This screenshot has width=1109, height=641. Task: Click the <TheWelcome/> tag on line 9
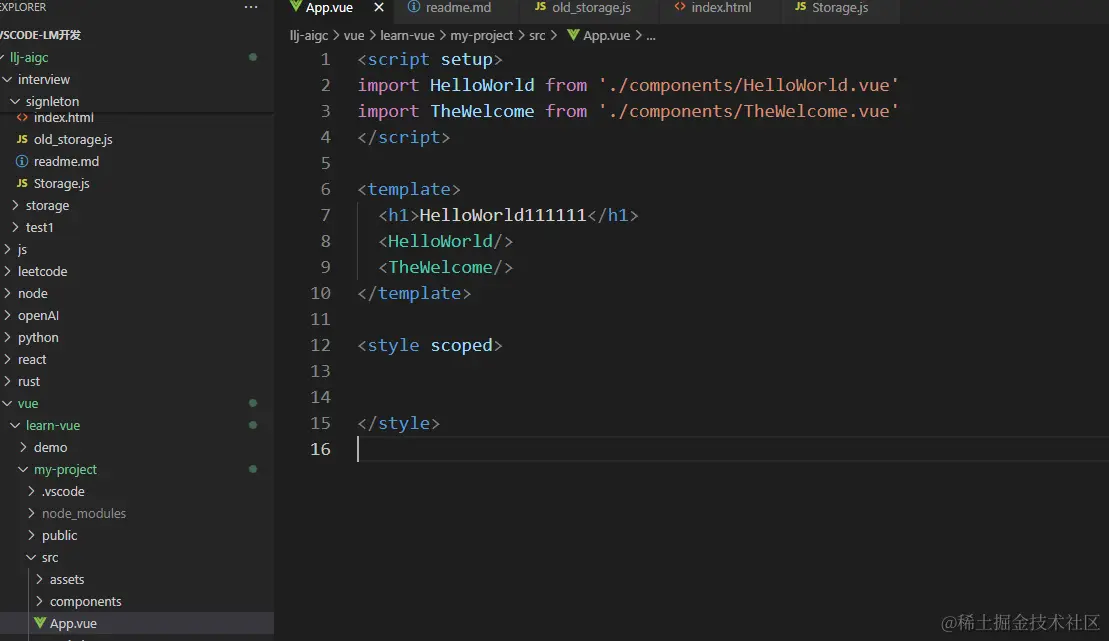click(x=446, y=267)
